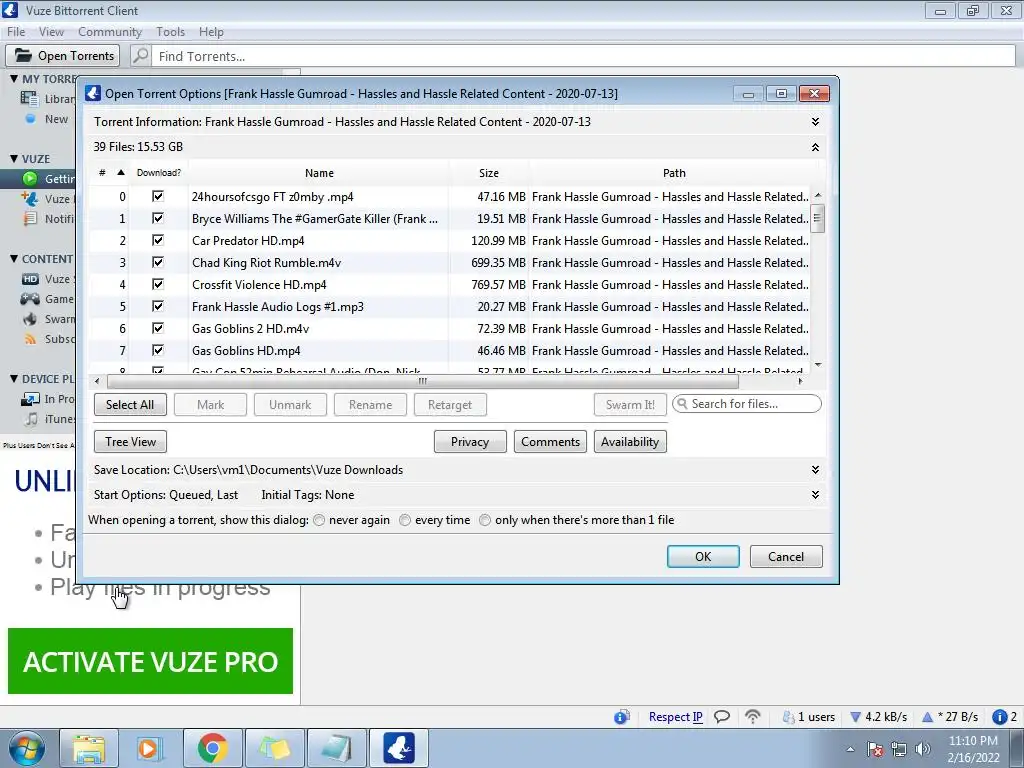The image size is (1024, 768).
Task: Click Cancel in torrent options dialog
Action: (786, 556)
